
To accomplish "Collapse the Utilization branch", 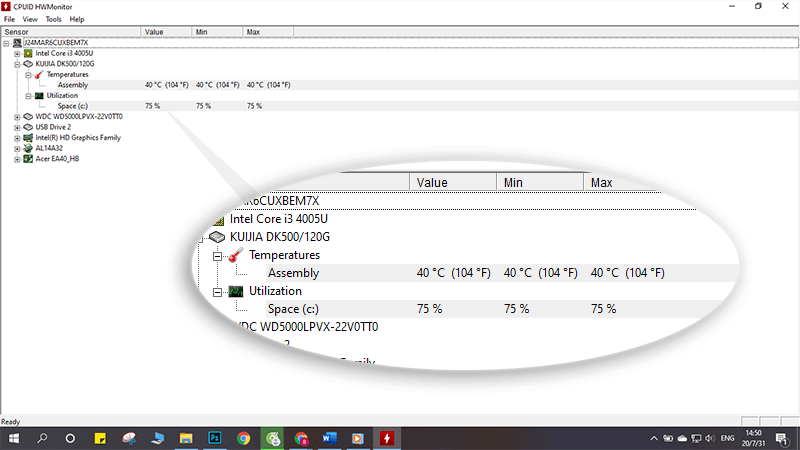I will pos(29,96).
